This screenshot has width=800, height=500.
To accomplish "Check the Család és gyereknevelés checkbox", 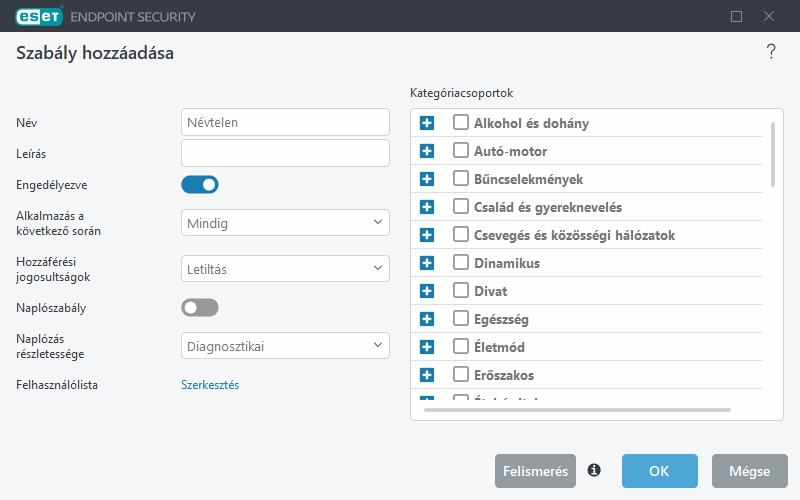I will (461, 206).
